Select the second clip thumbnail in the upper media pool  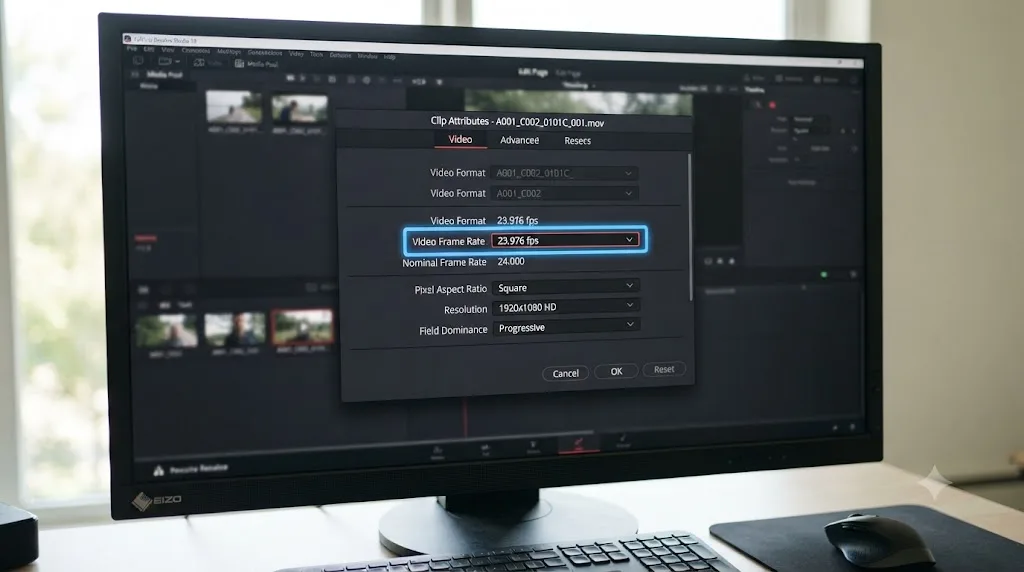(x=300, y=110)
